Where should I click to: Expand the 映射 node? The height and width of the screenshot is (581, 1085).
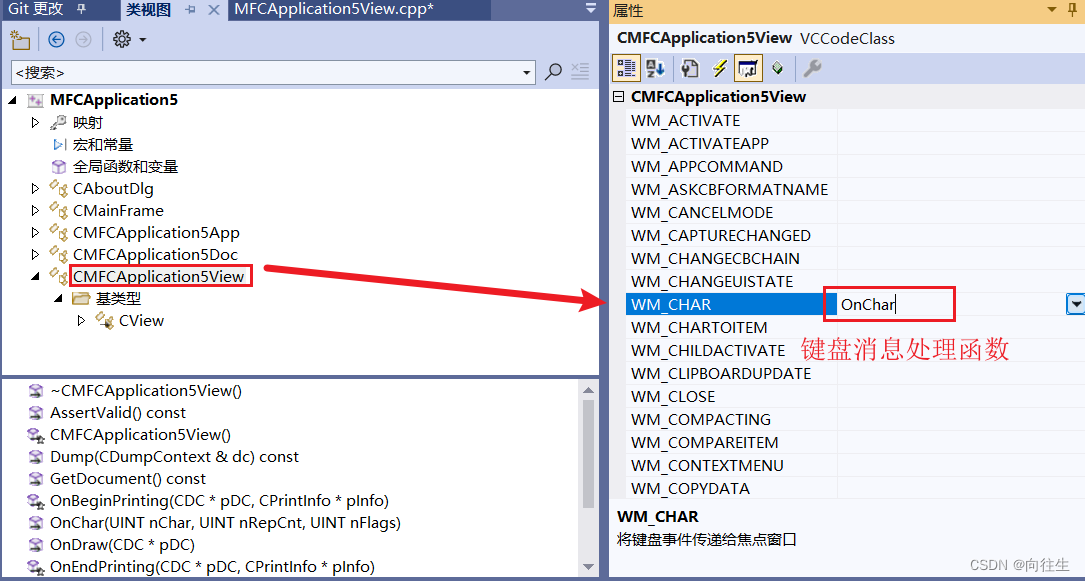(36, 122)
